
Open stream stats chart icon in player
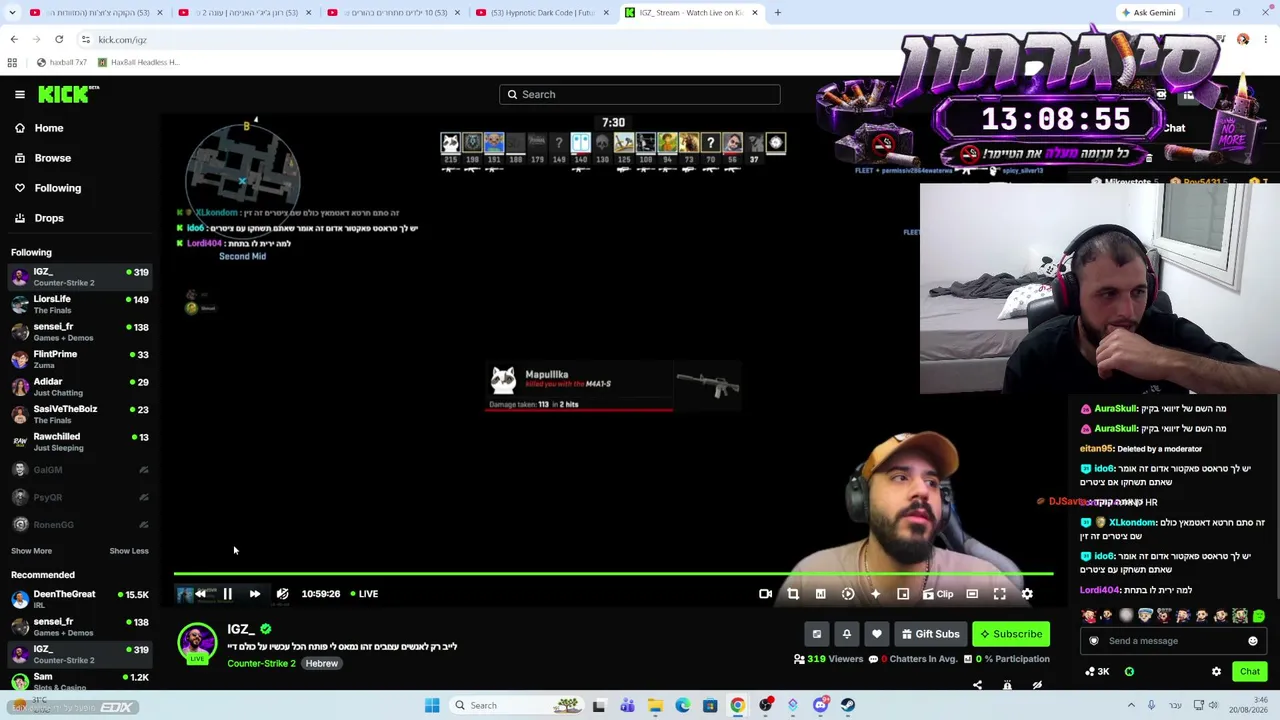pos(820,594)
